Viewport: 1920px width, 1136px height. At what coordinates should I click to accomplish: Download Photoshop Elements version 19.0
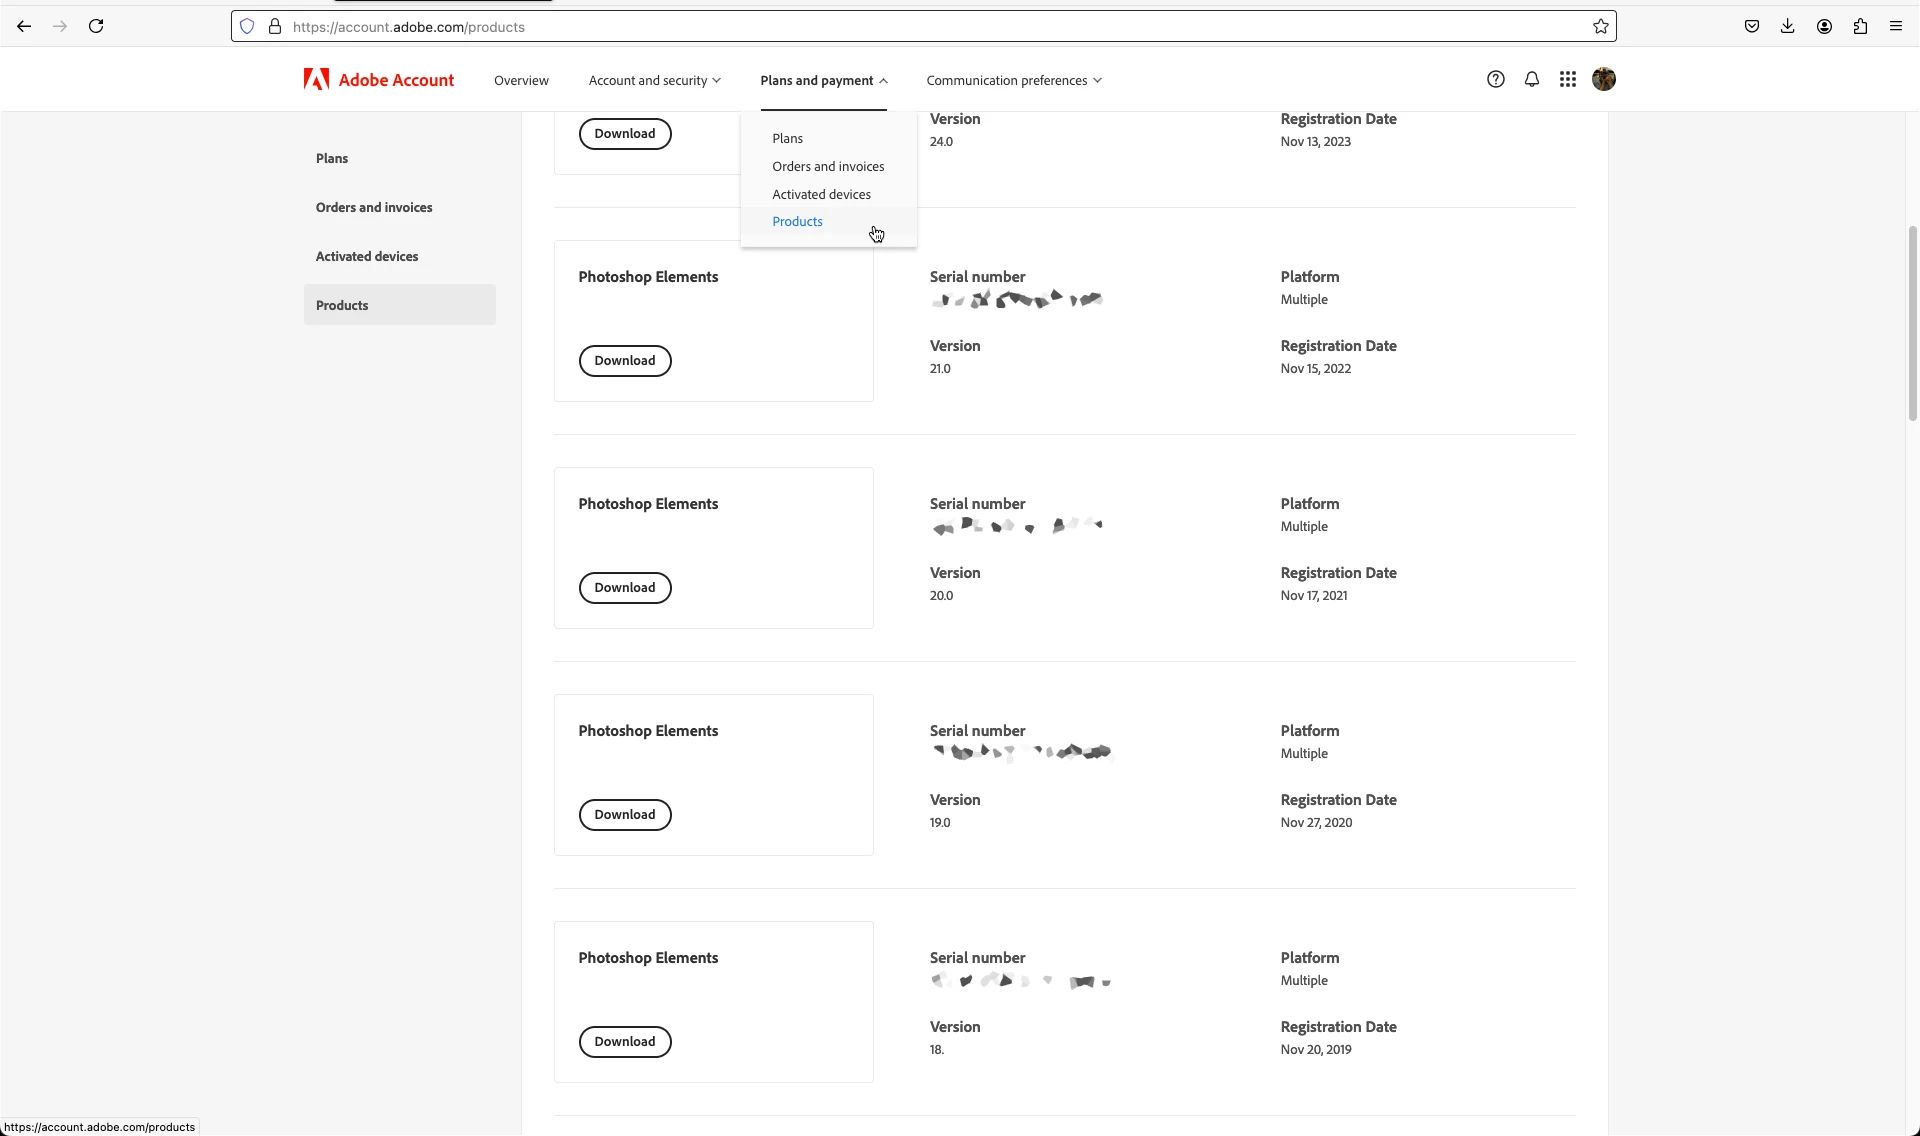tap(624, 815)
